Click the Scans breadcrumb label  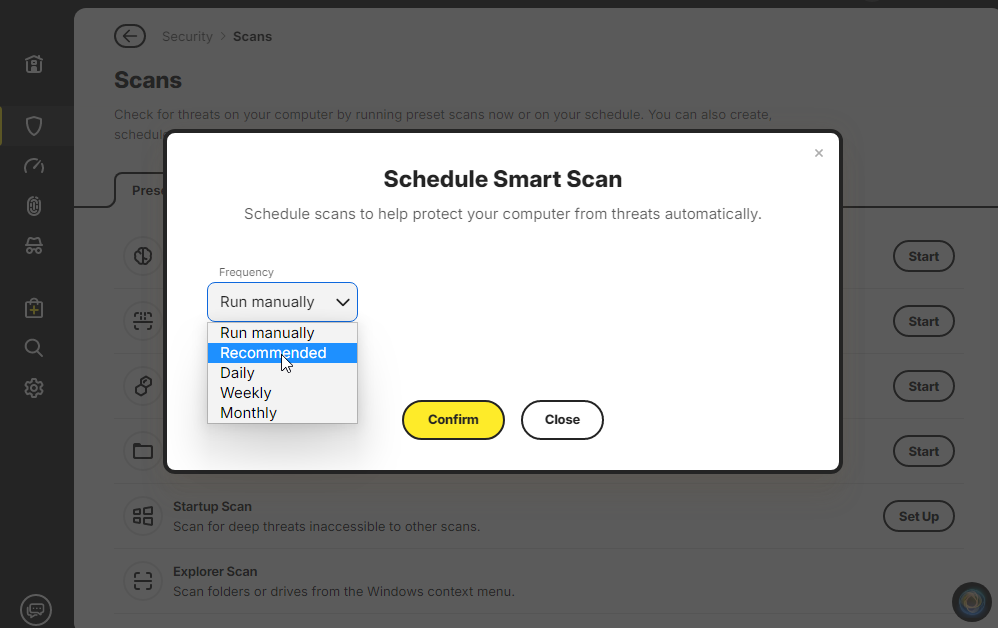coord(252,36)
